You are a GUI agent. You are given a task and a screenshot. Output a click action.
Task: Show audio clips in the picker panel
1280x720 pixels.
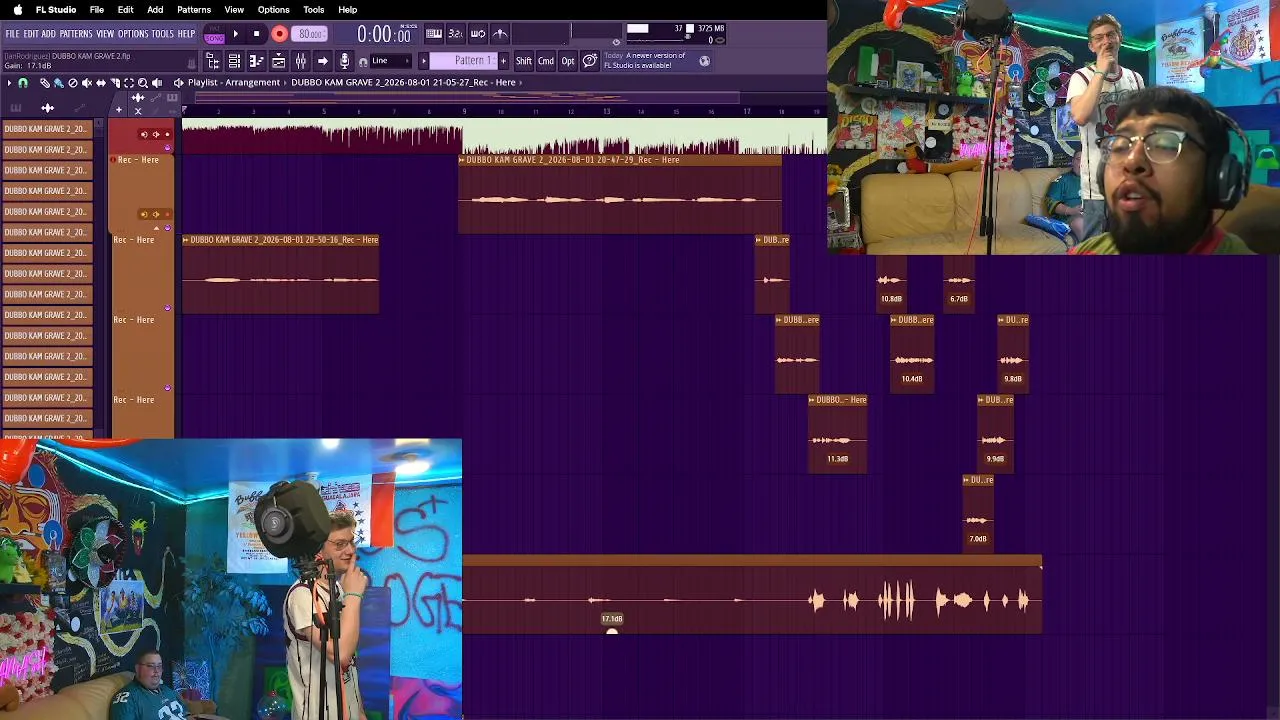pyautogui.click(x=47, y=108)
